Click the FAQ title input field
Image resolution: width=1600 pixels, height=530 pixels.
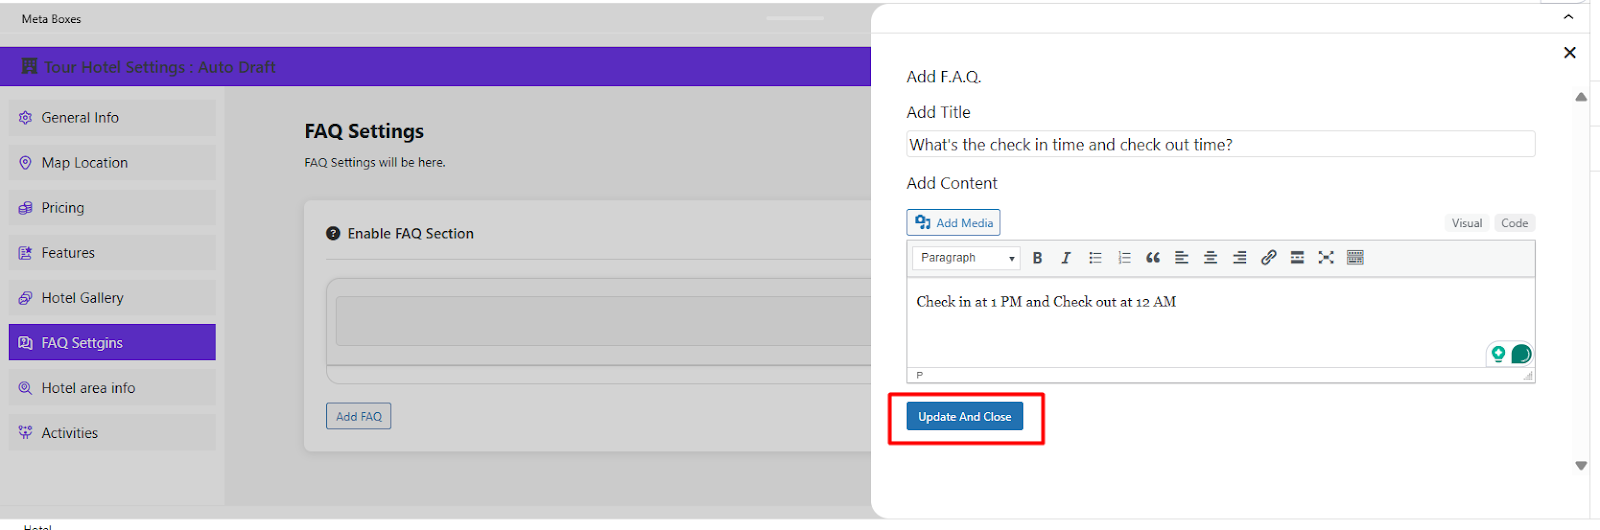coord(1220,145)
